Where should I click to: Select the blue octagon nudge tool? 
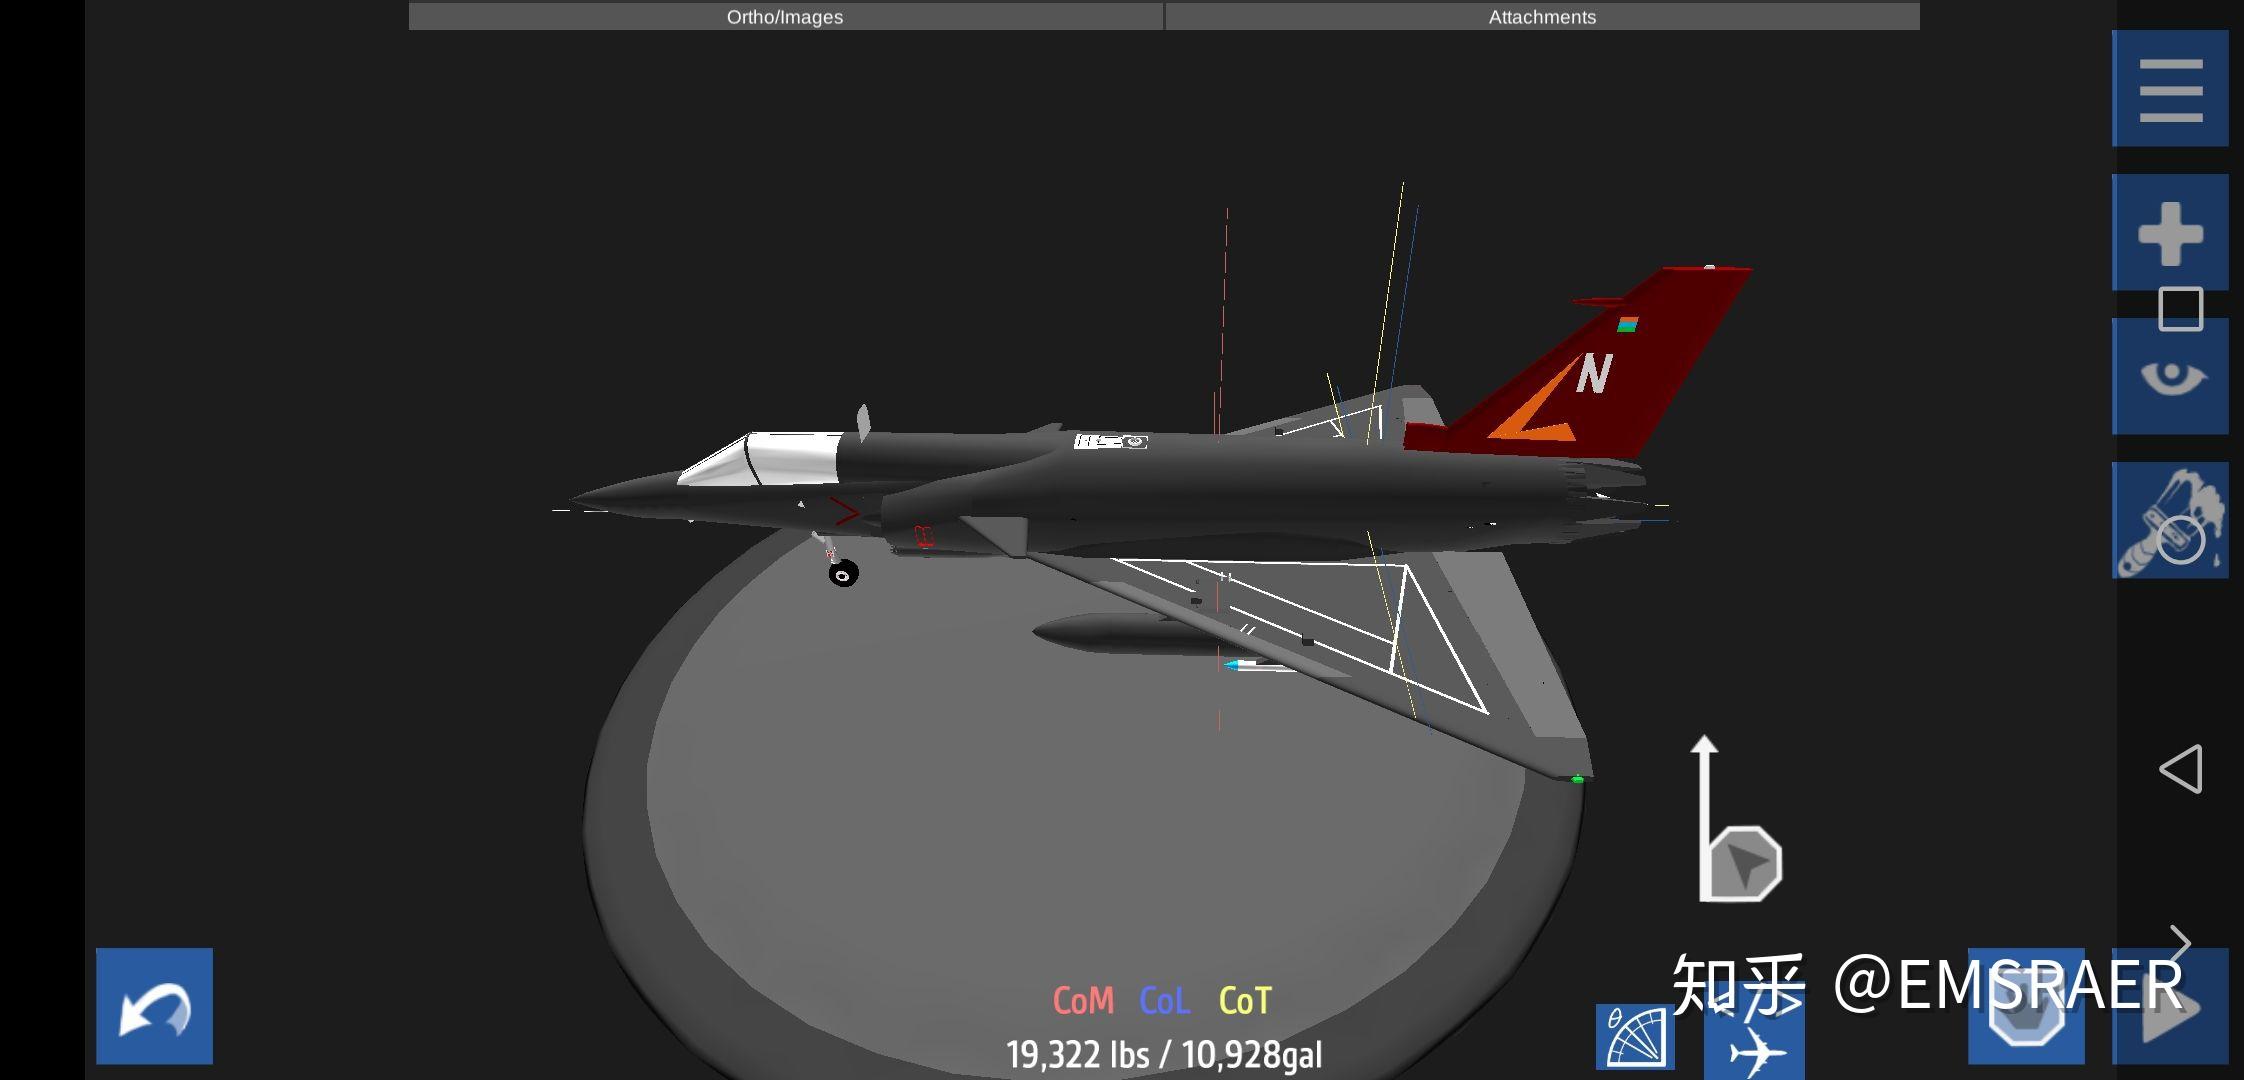[2026, 1008]
